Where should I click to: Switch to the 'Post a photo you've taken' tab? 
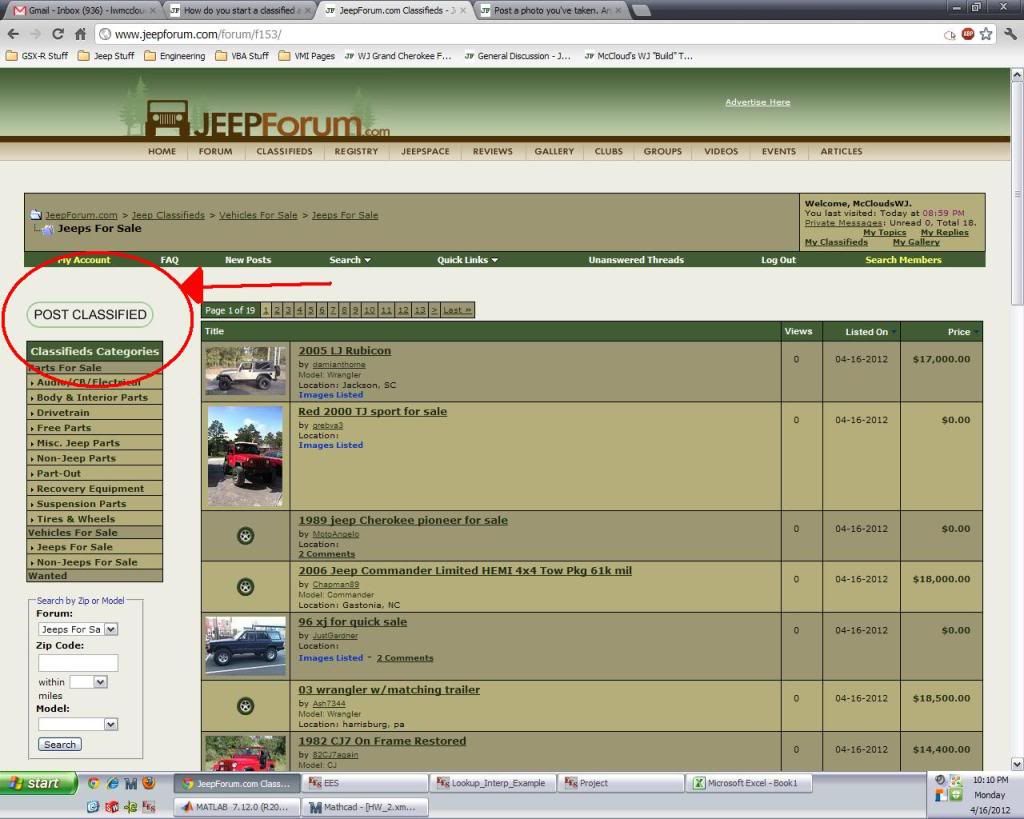click(x=552, y=10)
